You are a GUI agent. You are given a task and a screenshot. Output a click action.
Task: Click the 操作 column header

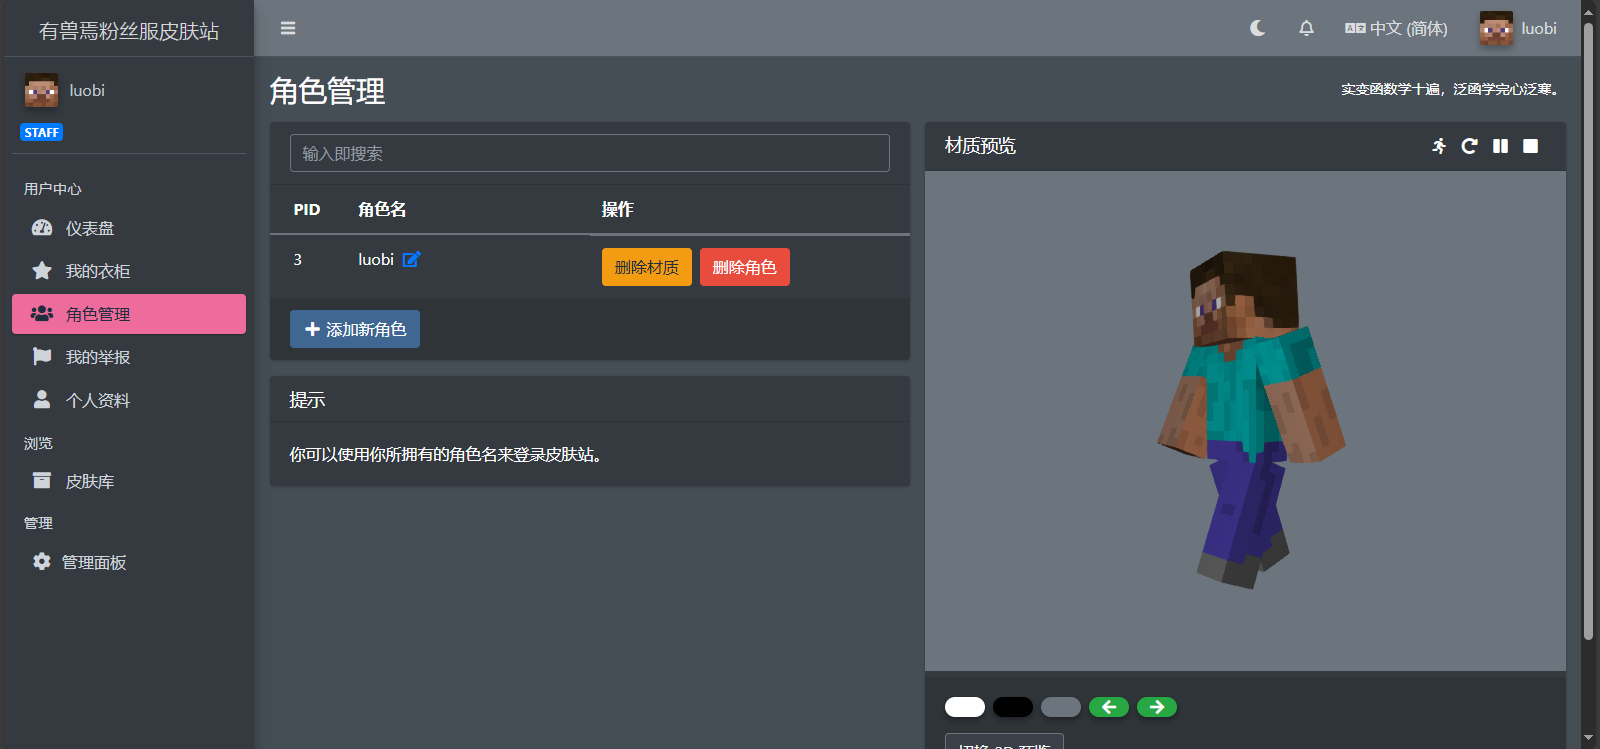coord(617,209)
